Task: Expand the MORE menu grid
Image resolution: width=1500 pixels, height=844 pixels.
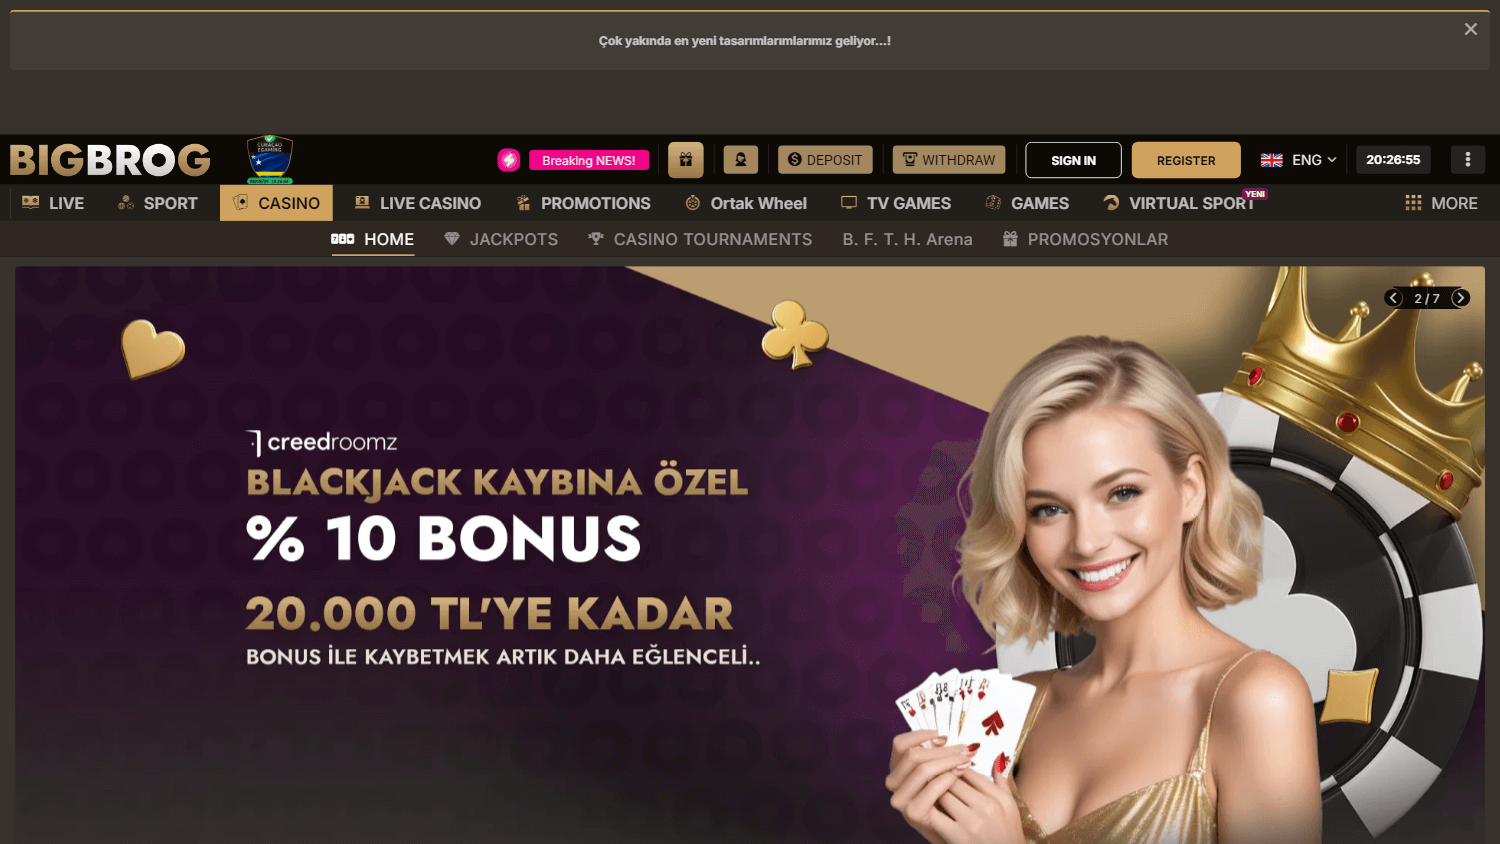Action: click(1441, 203)
